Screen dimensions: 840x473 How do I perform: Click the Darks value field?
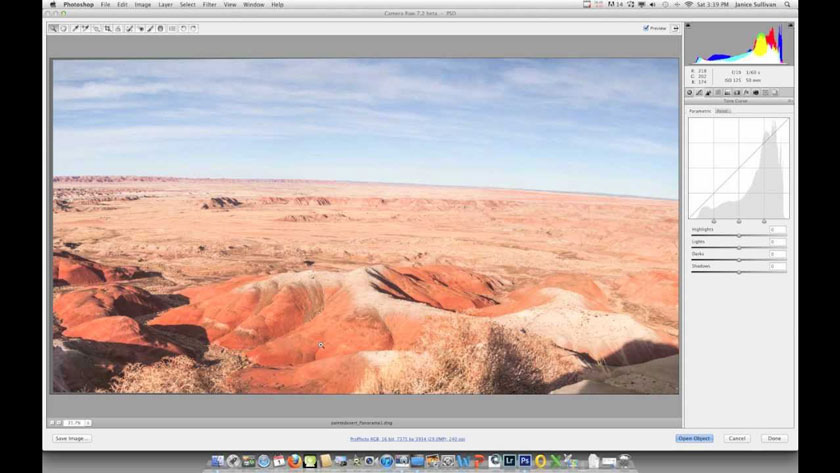[x=778, y=254]
